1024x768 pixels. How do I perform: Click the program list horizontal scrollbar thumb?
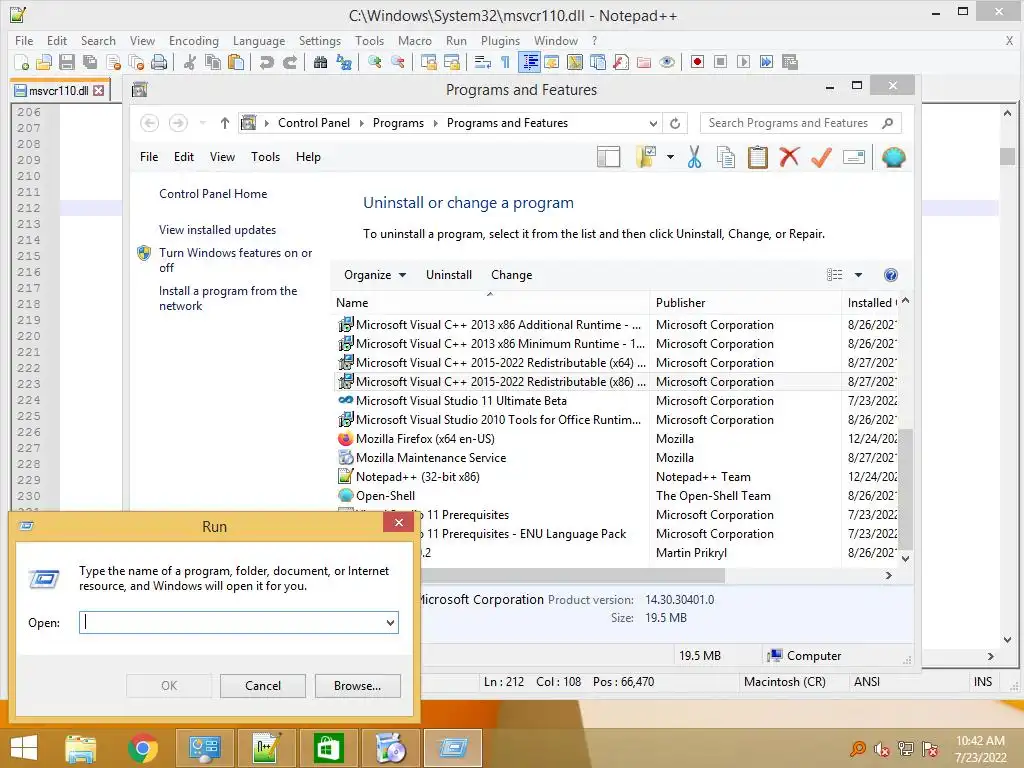572,575
